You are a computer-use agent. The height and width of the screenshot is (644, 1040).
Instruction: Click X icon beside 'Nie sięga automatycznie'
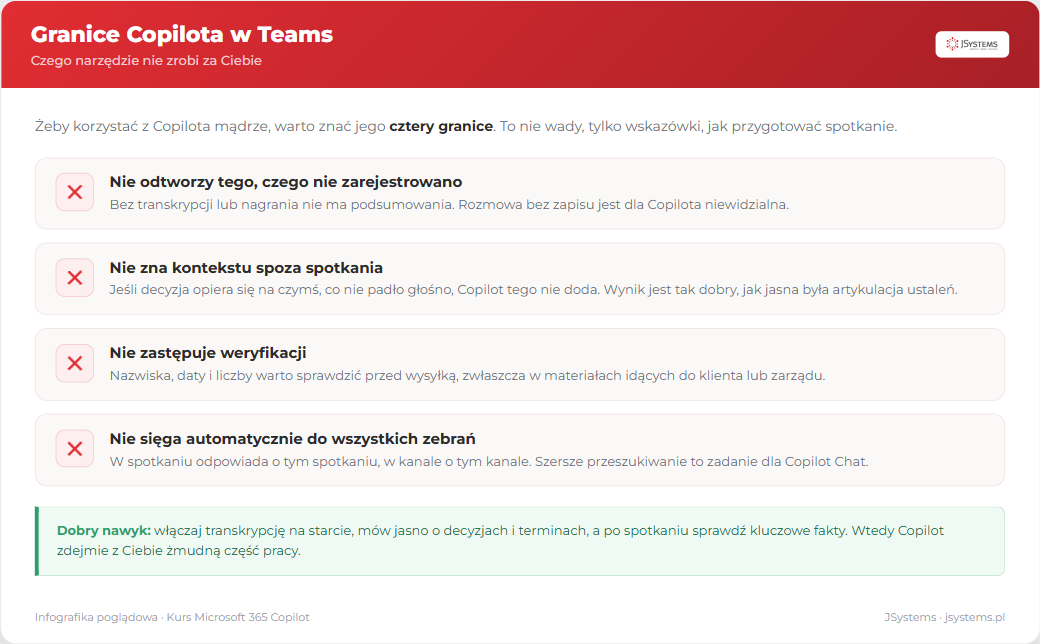[75, 449]
